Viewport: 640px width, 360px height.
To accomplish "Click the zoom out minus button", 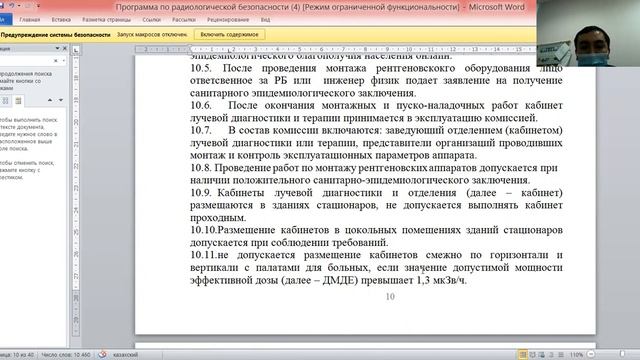I will click(x=591, y=354).
